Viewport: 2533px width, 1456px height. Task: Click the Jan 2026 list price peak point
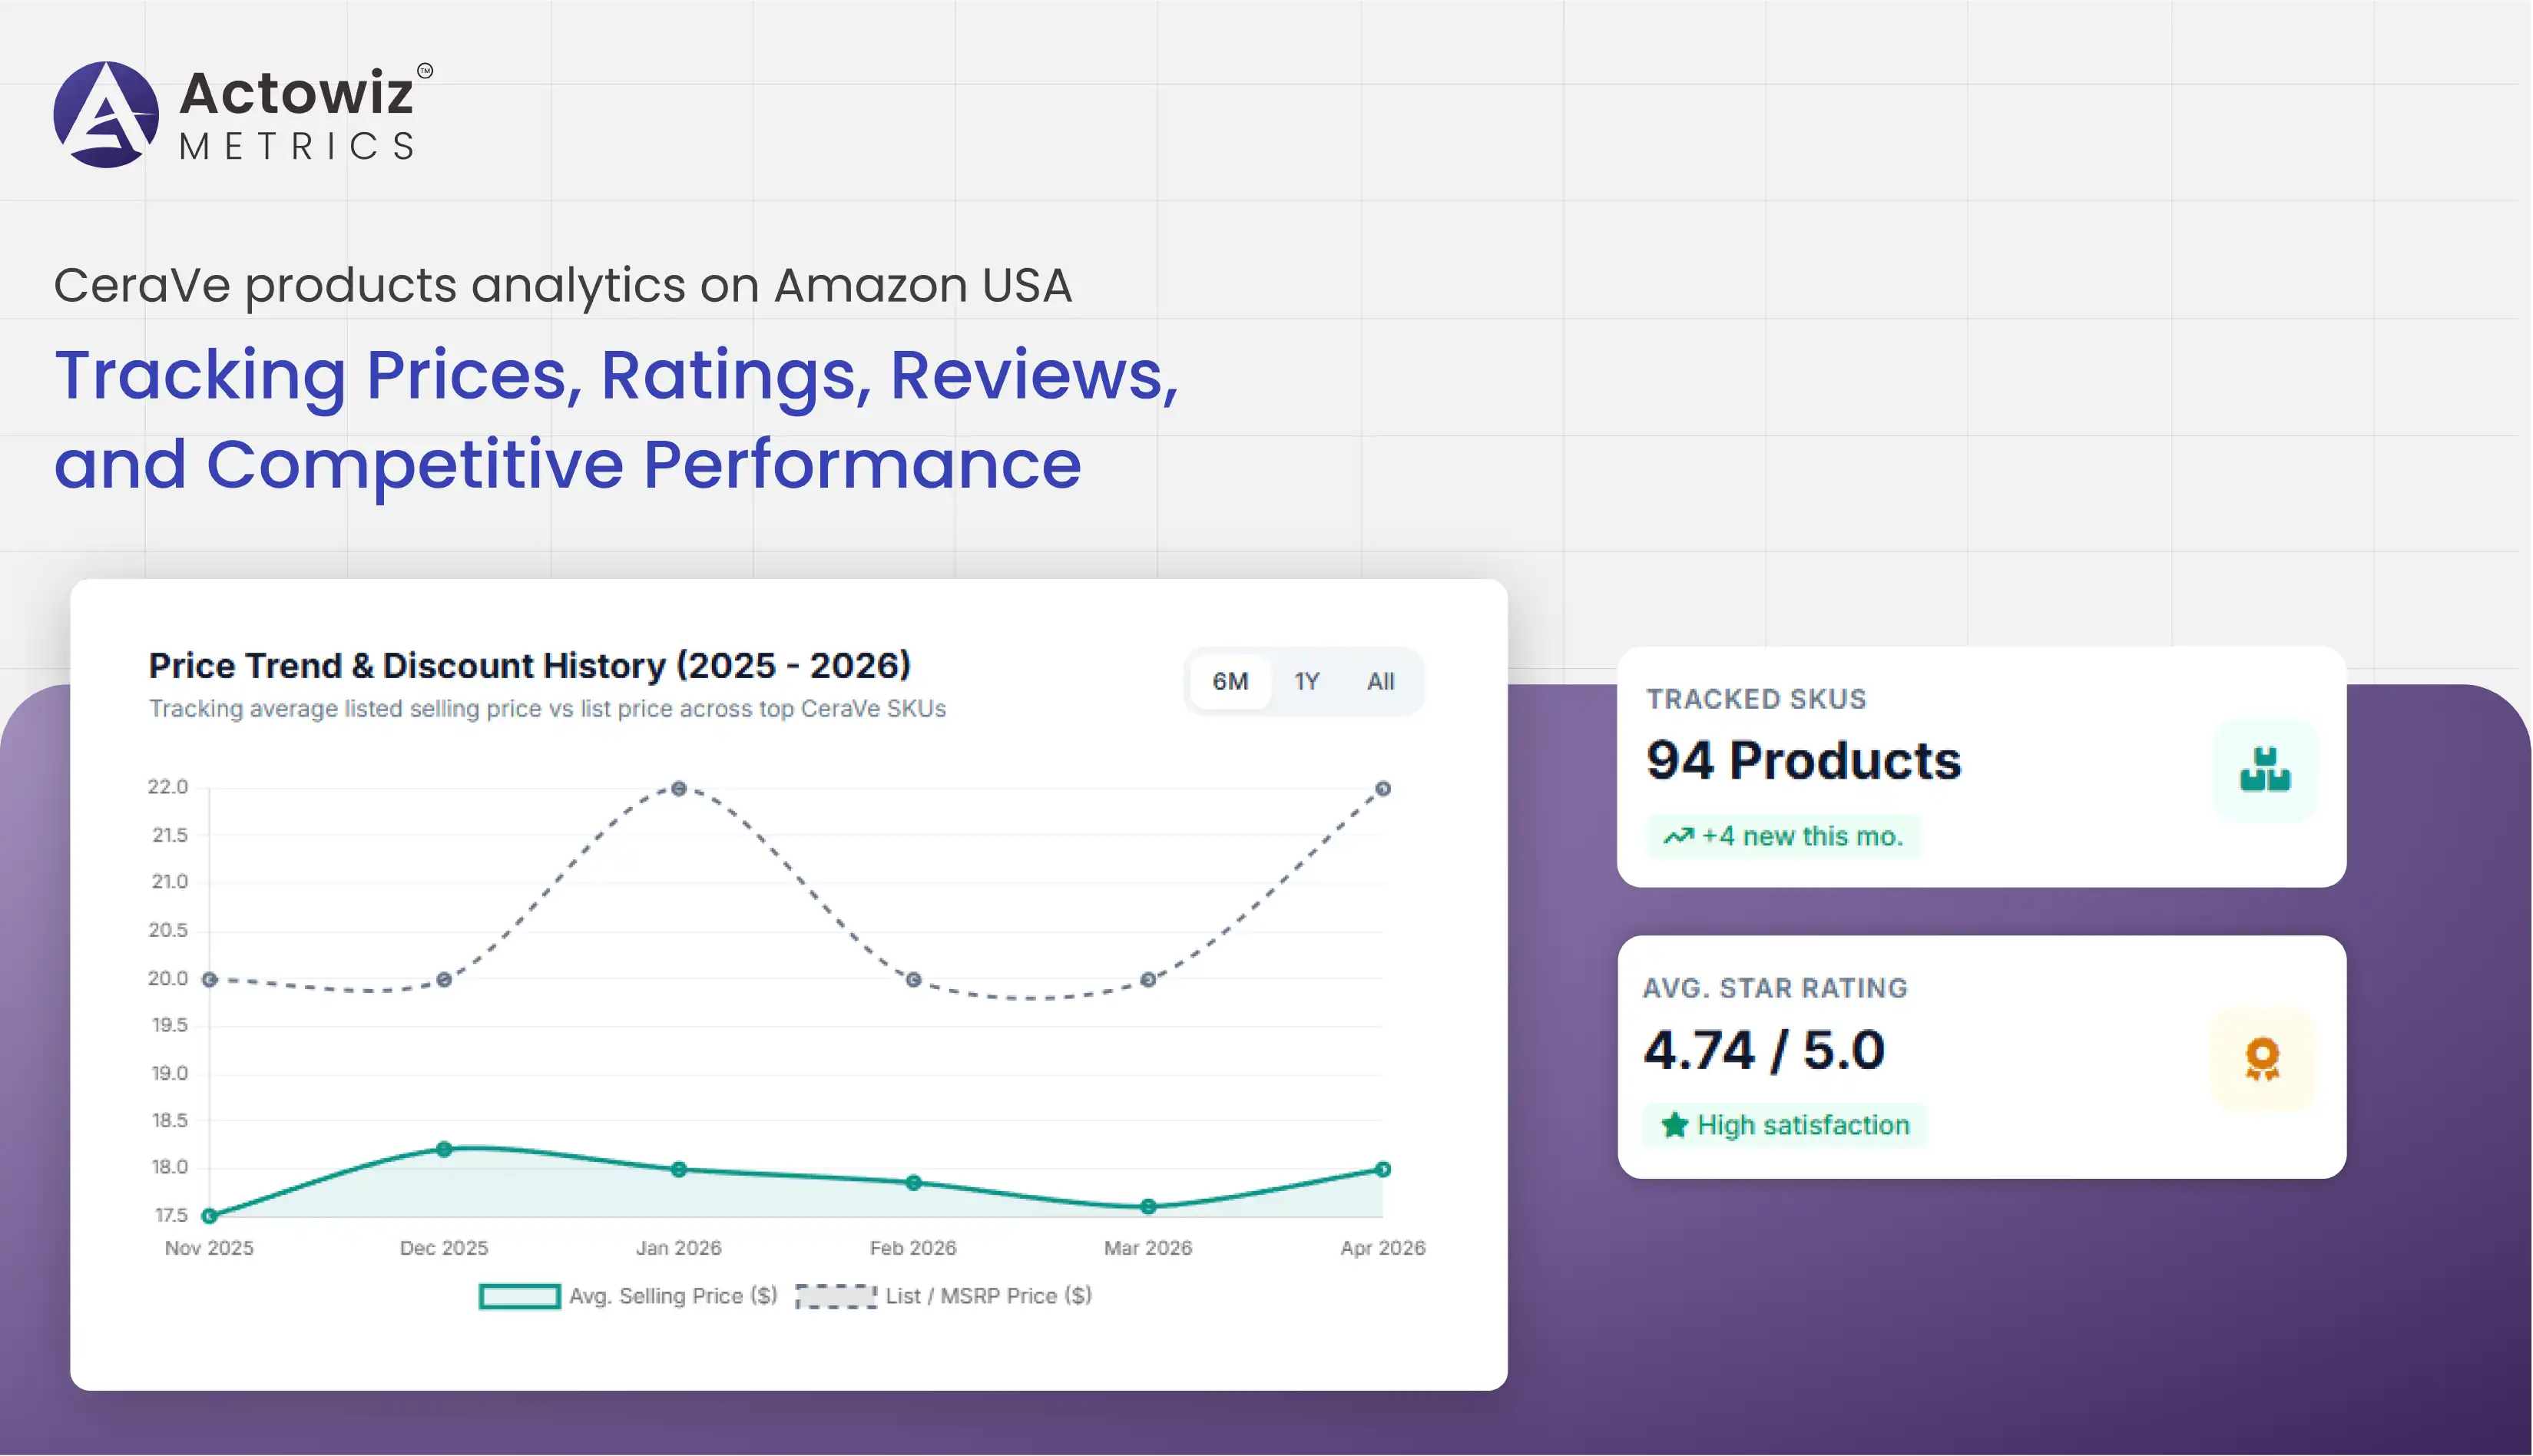[679, 789]
